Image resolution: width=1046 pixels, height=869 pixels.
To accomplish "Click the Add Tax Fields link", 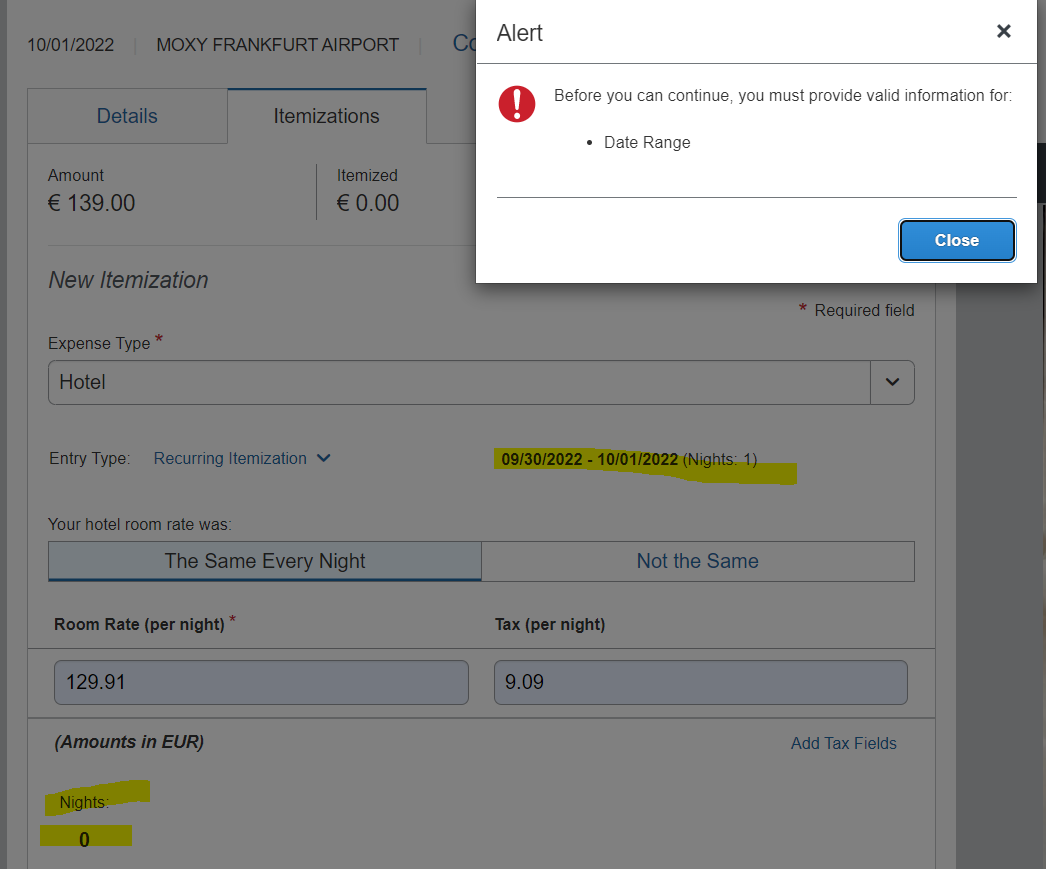I will [x=843, y=743].
